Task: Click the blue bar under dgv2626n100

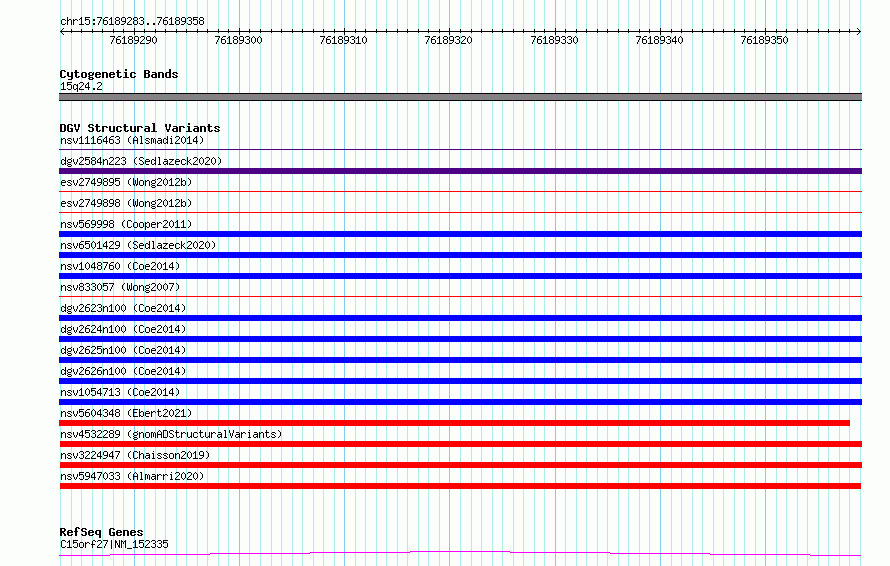Action: point(460,381)
